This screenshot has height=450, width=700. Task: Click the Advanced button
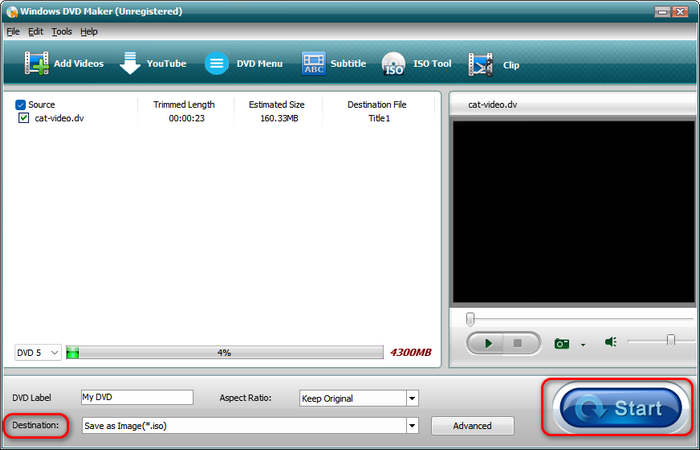[x=472, y=426]
